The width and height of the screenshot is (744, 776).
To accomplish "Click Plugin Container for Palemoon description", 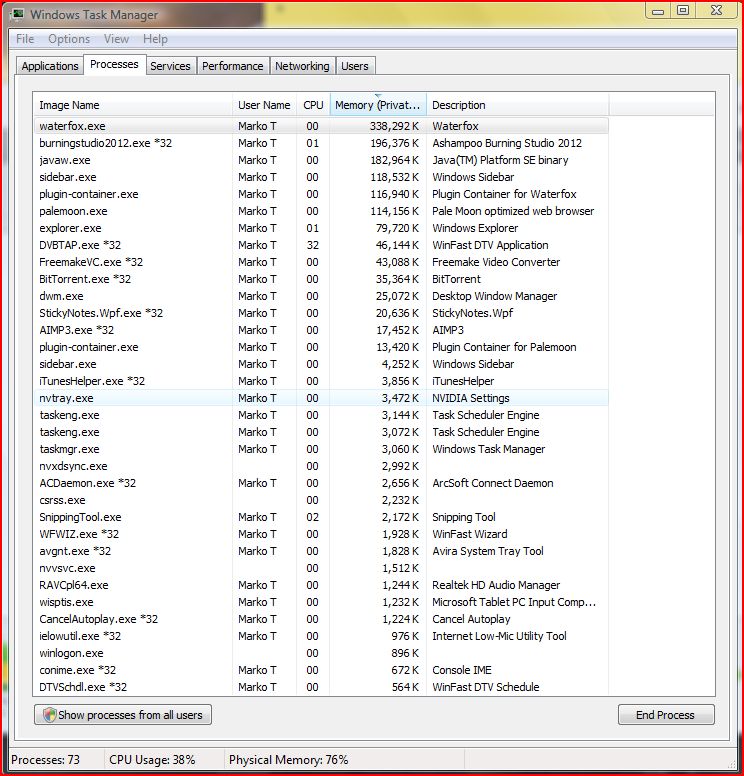I will 504,347.
